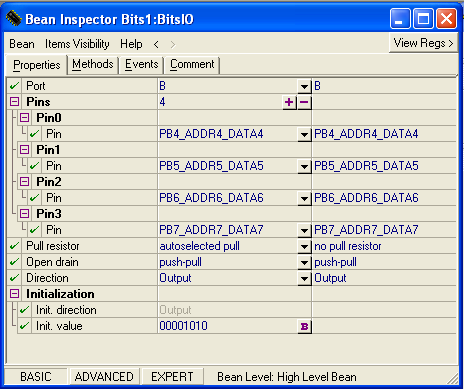Screen dimensions: 464x389
Task: Select the EXPERT view level
Action: (172, 377)
